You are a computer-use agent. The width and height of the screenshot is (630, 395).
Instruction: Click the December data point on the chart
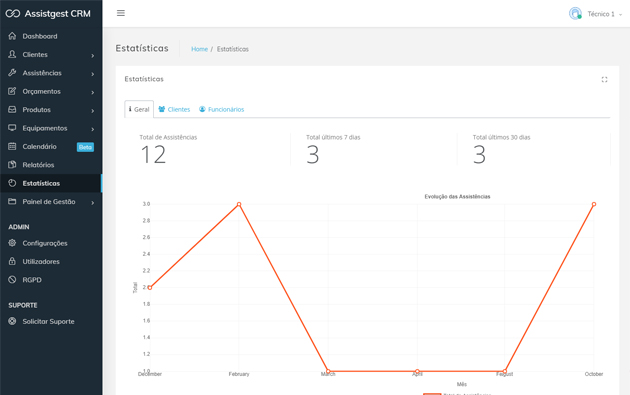click(150, 287)
